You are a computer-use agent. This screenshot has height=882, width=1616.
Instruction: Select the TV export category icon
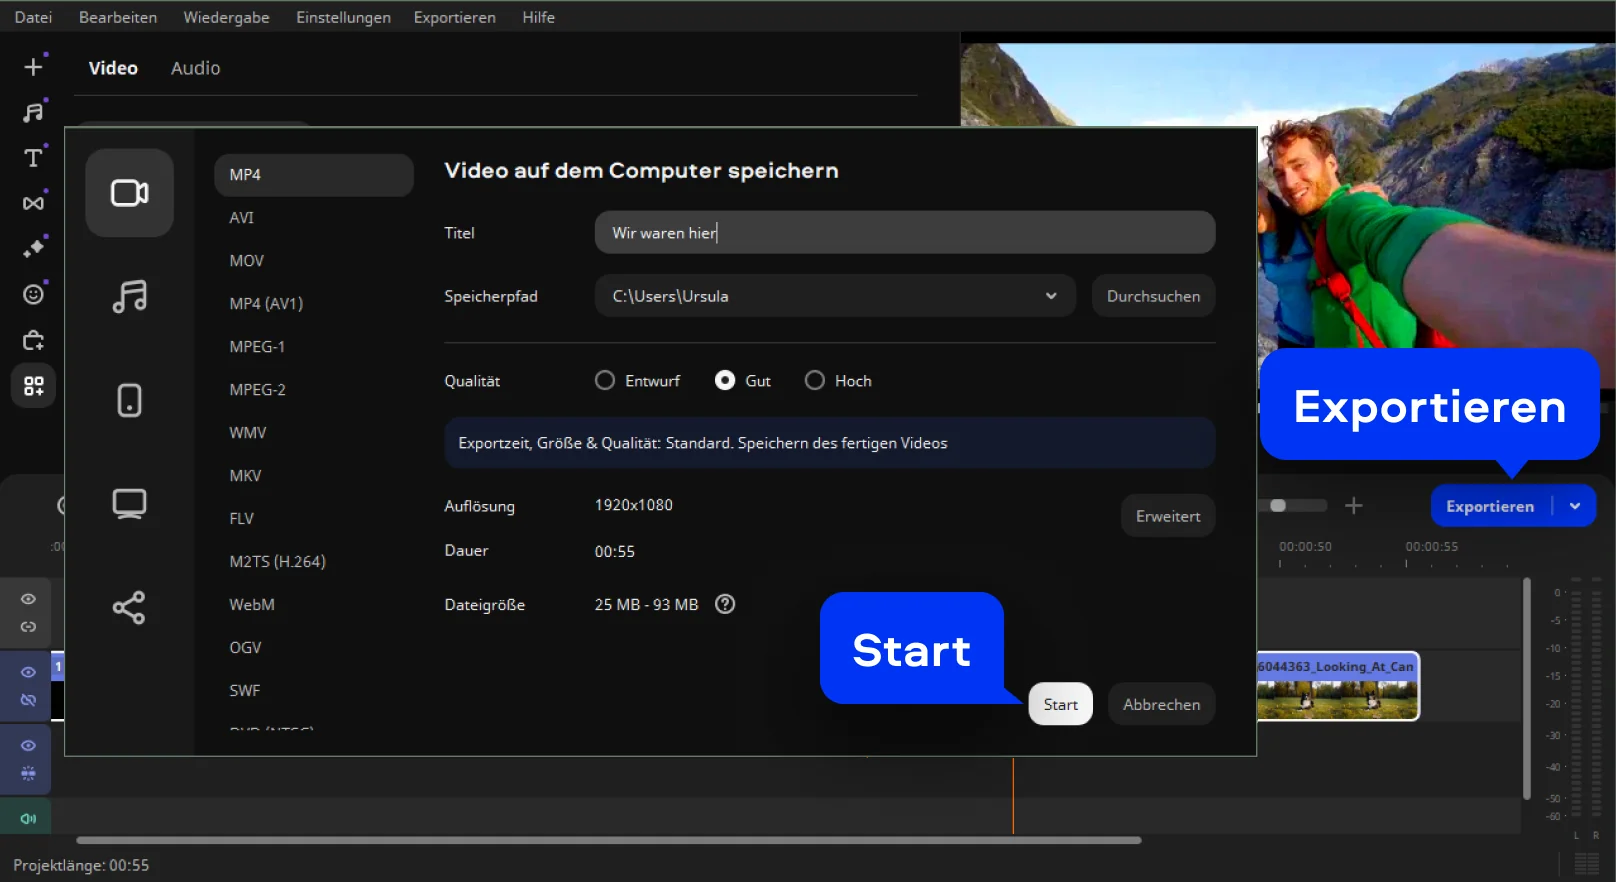(x=129, y=504)
